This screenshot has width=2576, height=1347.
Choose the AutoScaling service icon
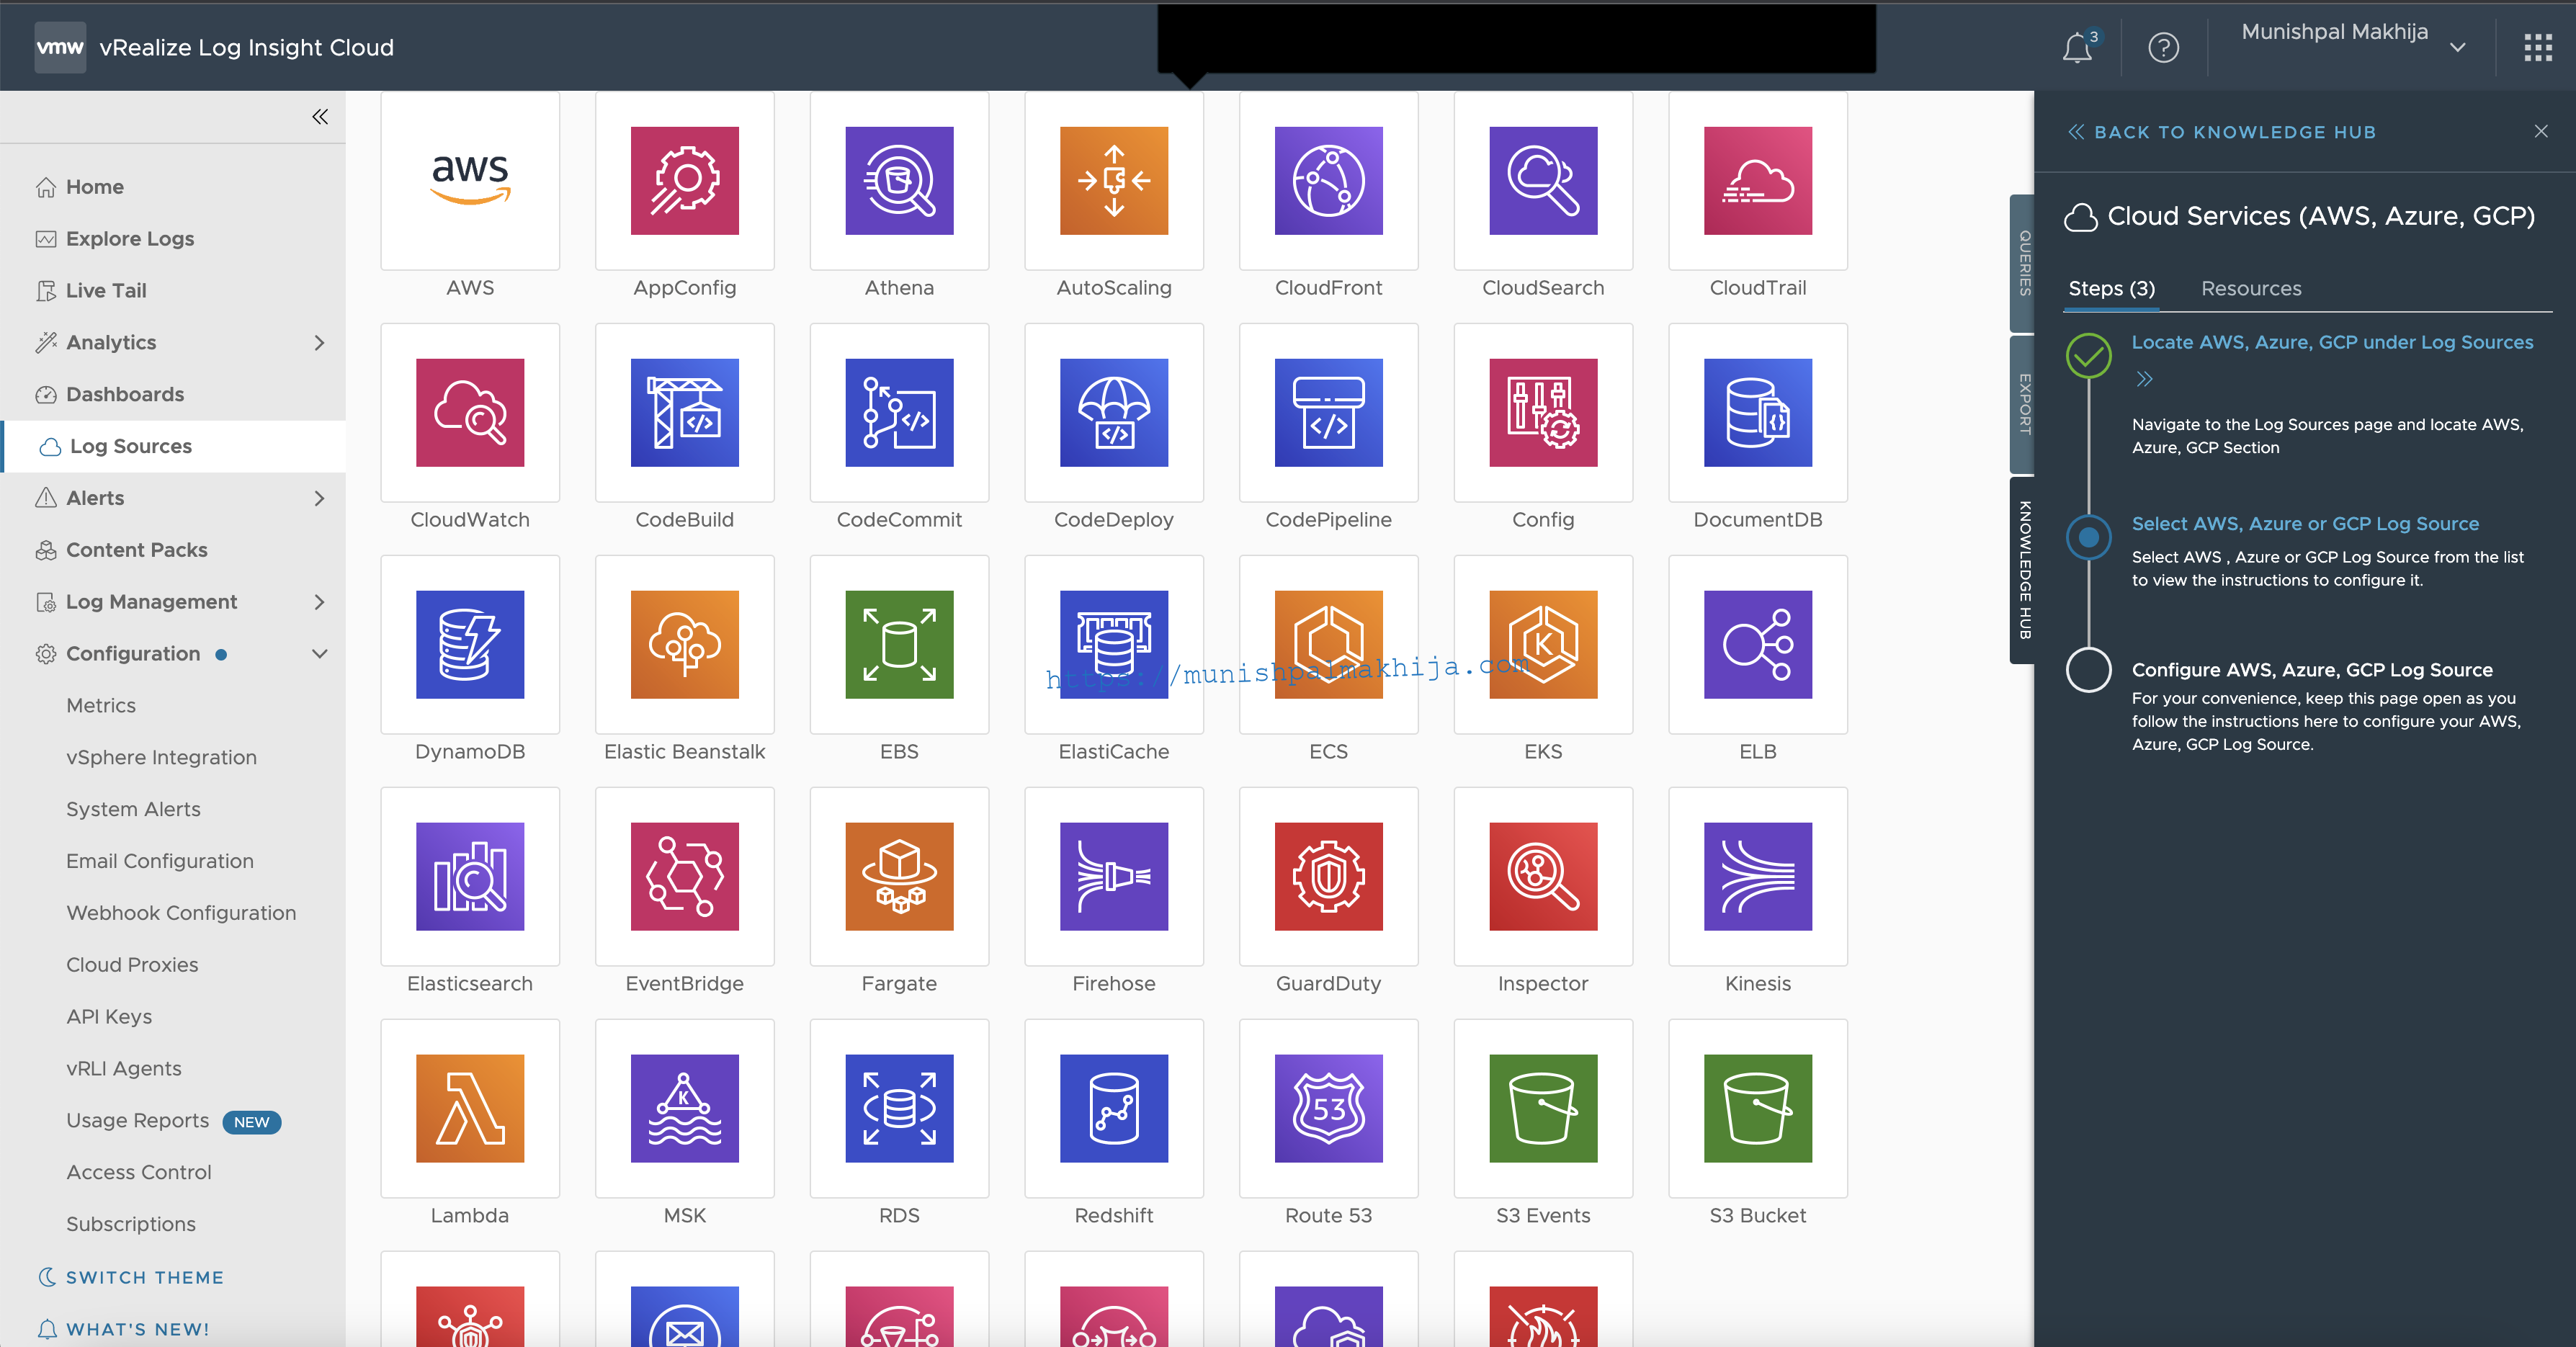coord(1114,181)
